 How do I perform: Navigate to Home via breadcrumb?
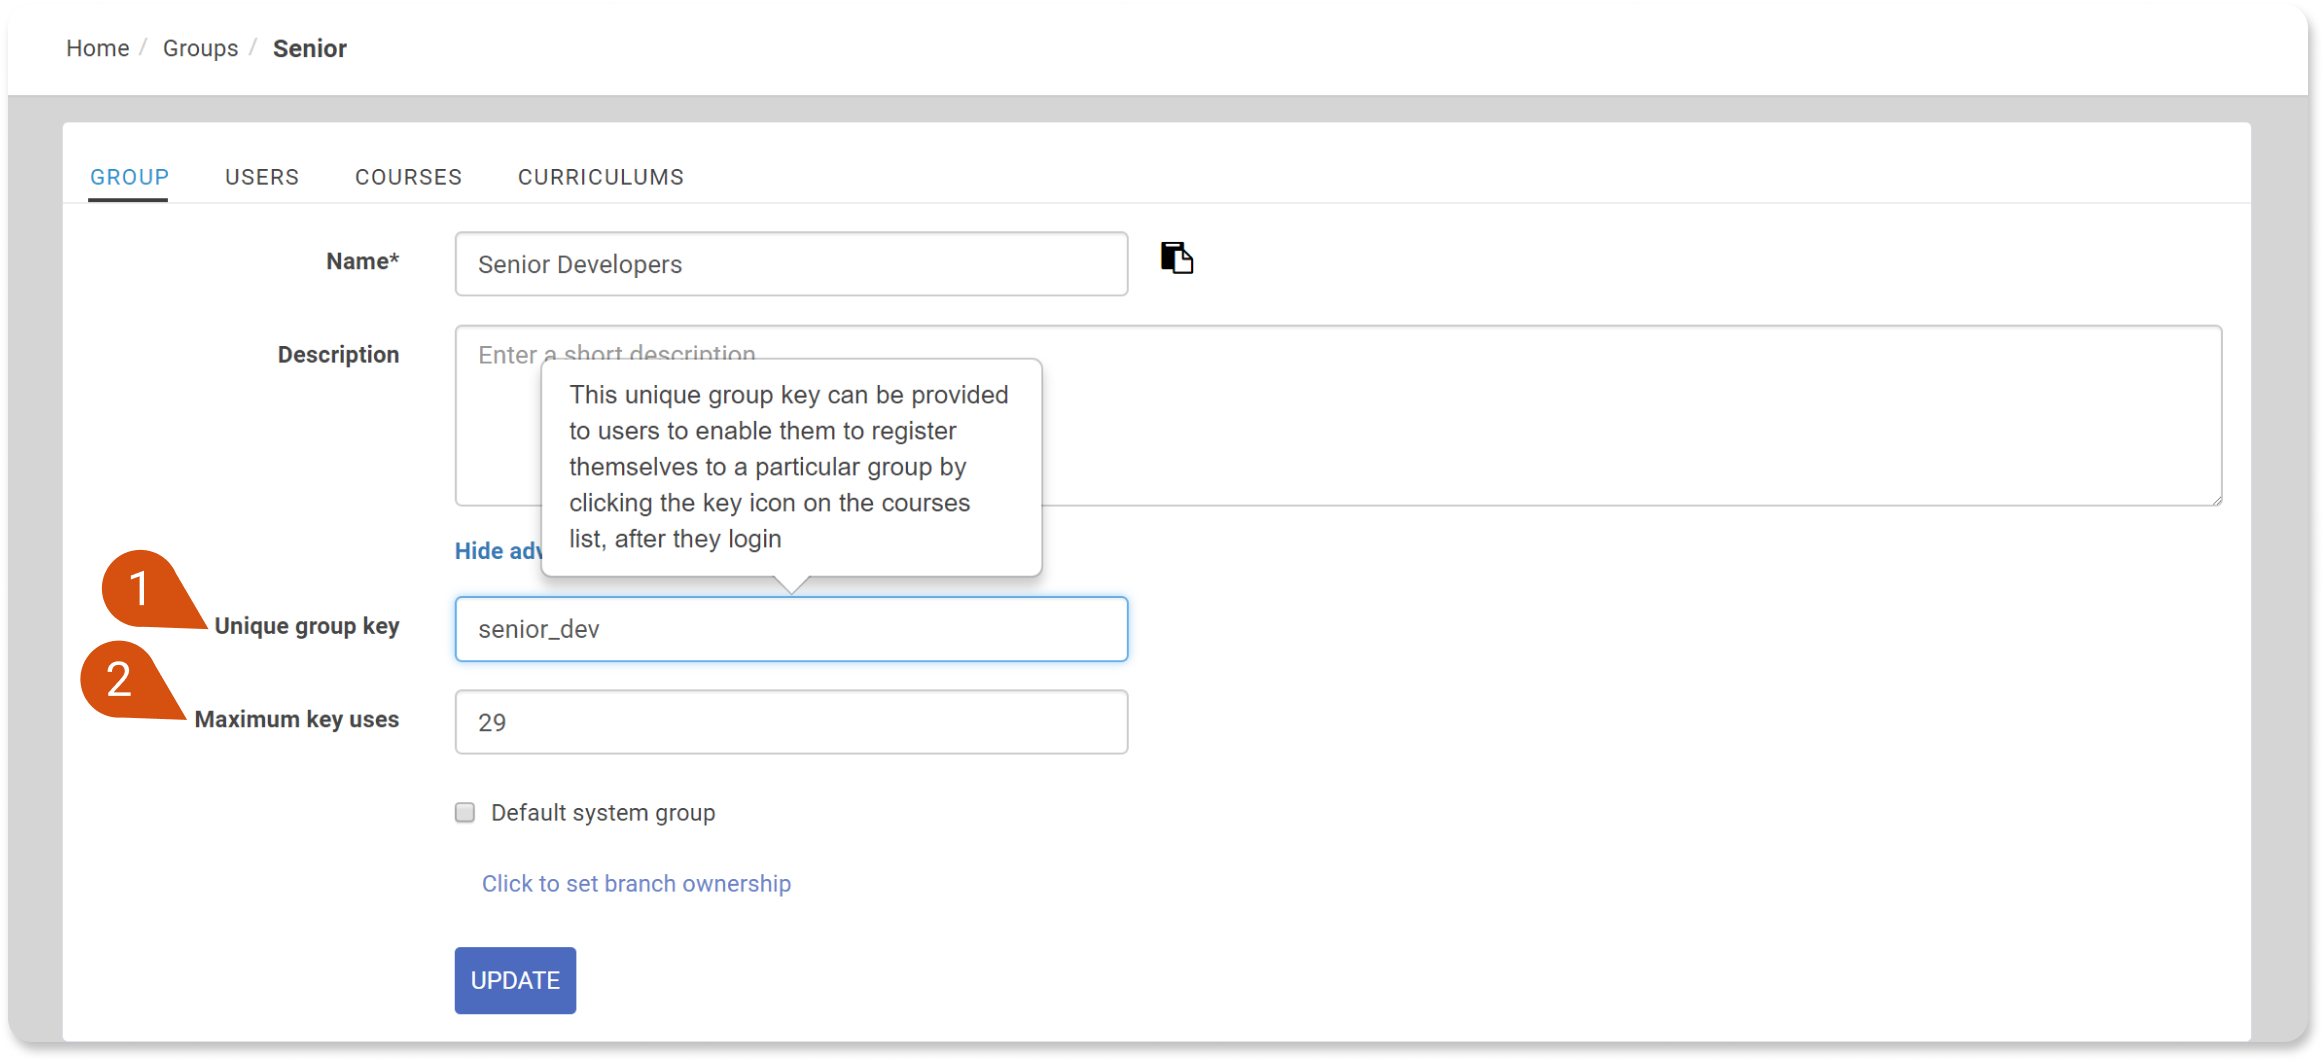97,47
